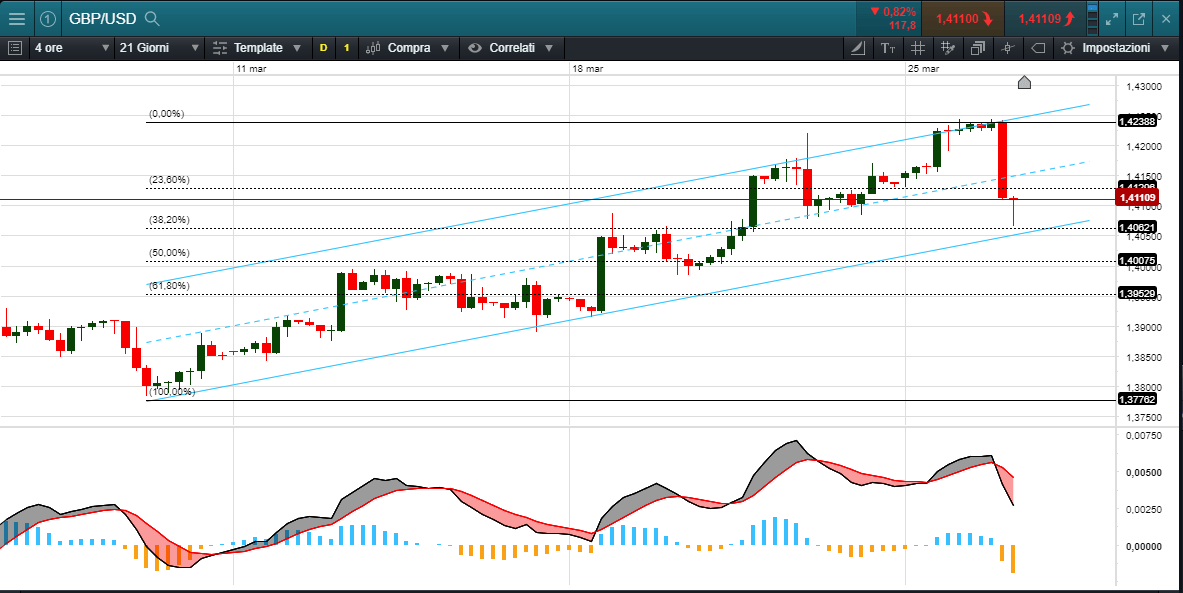Click the circled number 1 link icon
The width and height of the screenshot is (1183, 593).
[47, 19]
